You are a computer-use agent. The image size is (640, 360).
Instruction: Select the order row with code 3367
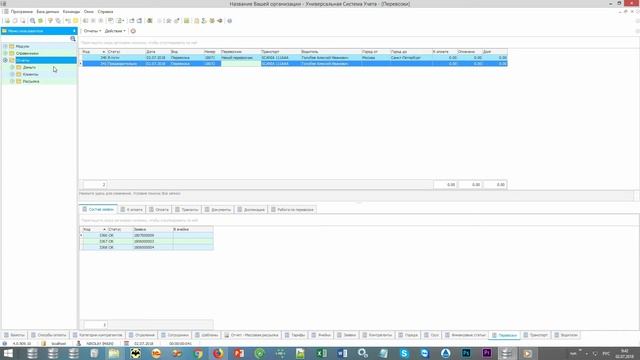point(147,241)
